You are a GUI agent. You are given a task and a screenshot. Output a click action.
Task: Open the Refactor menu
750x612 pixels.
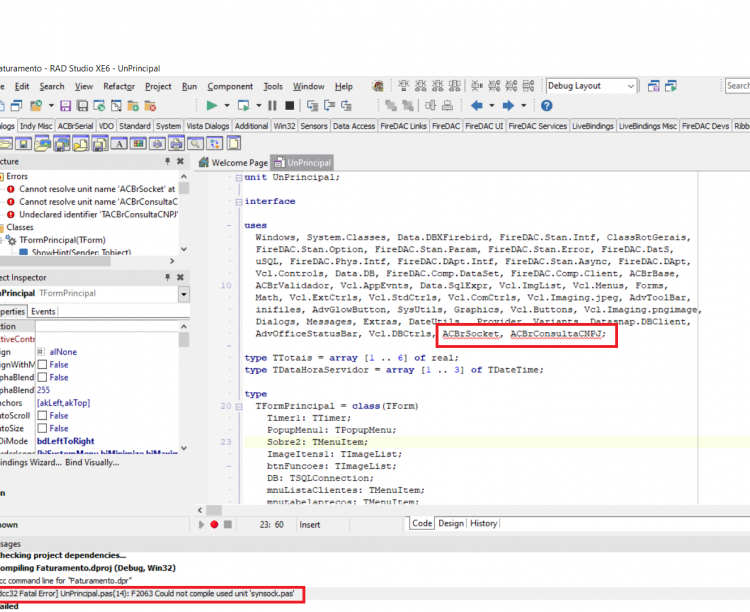coord(119,86)
